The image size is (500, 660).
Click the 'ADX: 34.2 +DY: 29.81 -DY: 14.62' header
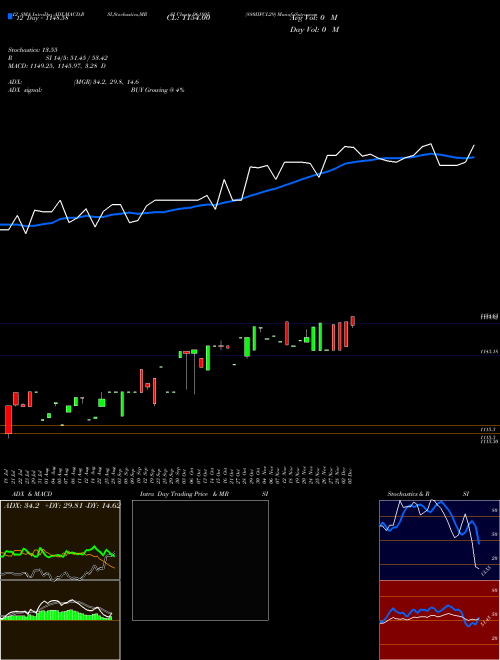pyautogui.click(x=62, y=506)
